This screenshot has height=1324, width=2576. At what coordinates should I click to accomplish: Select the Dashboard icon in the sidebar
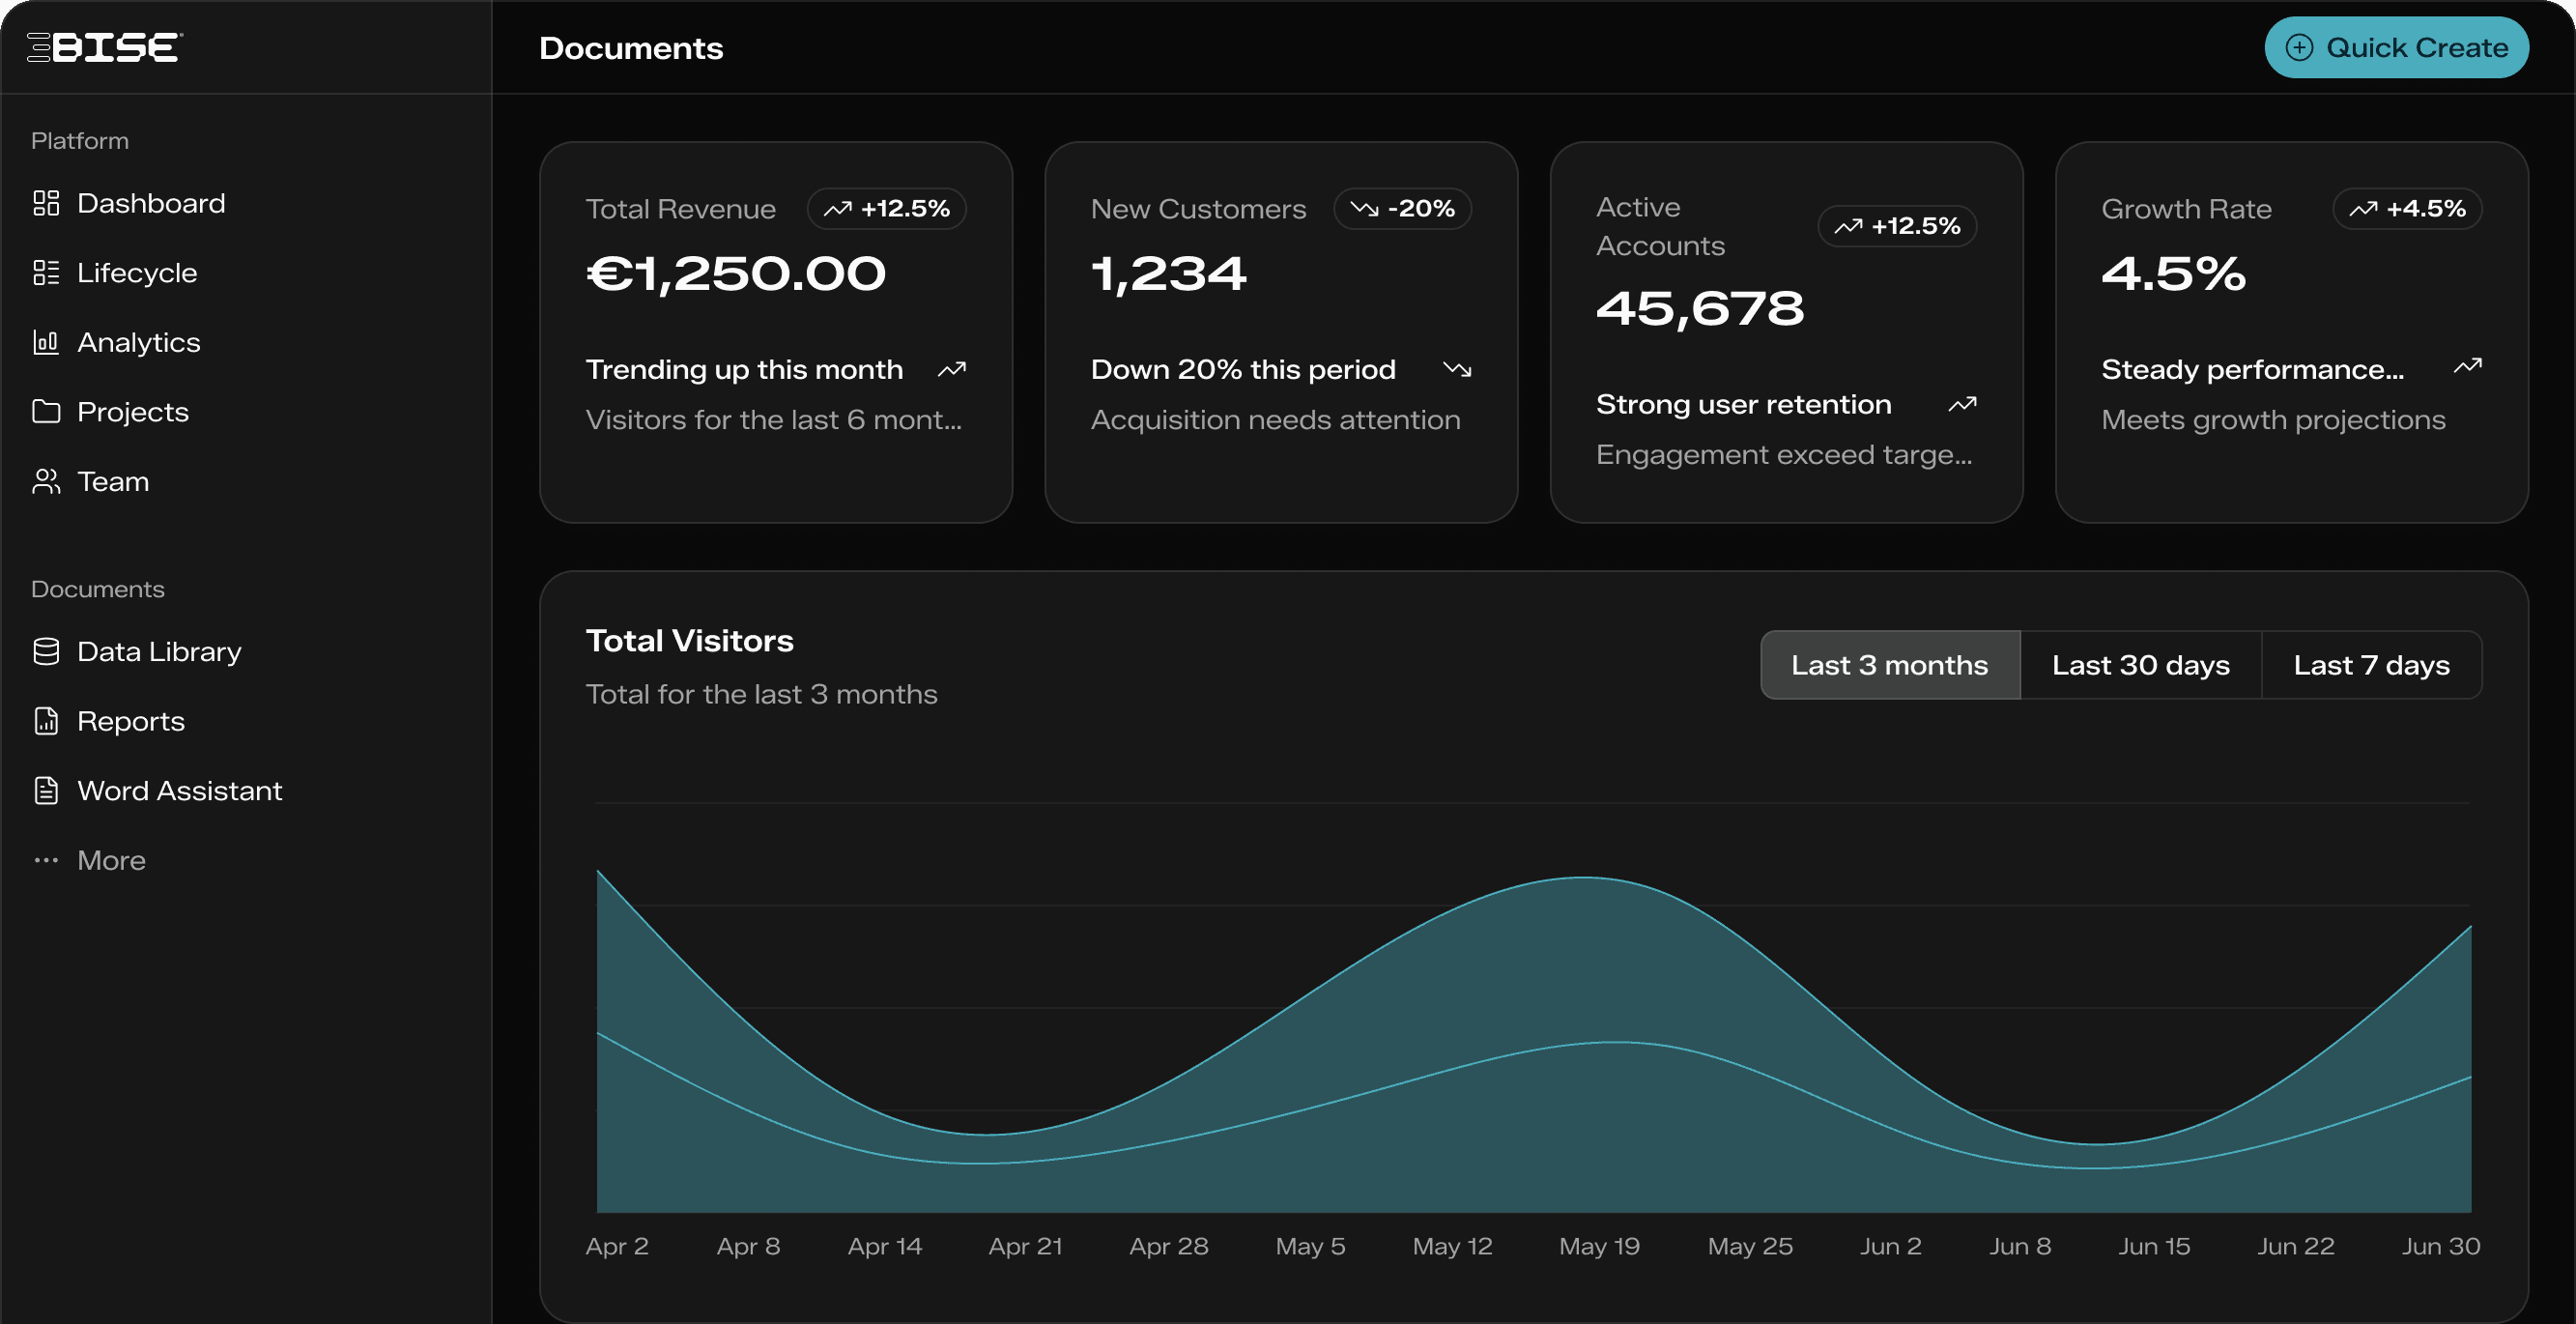[x=46, y=203]
